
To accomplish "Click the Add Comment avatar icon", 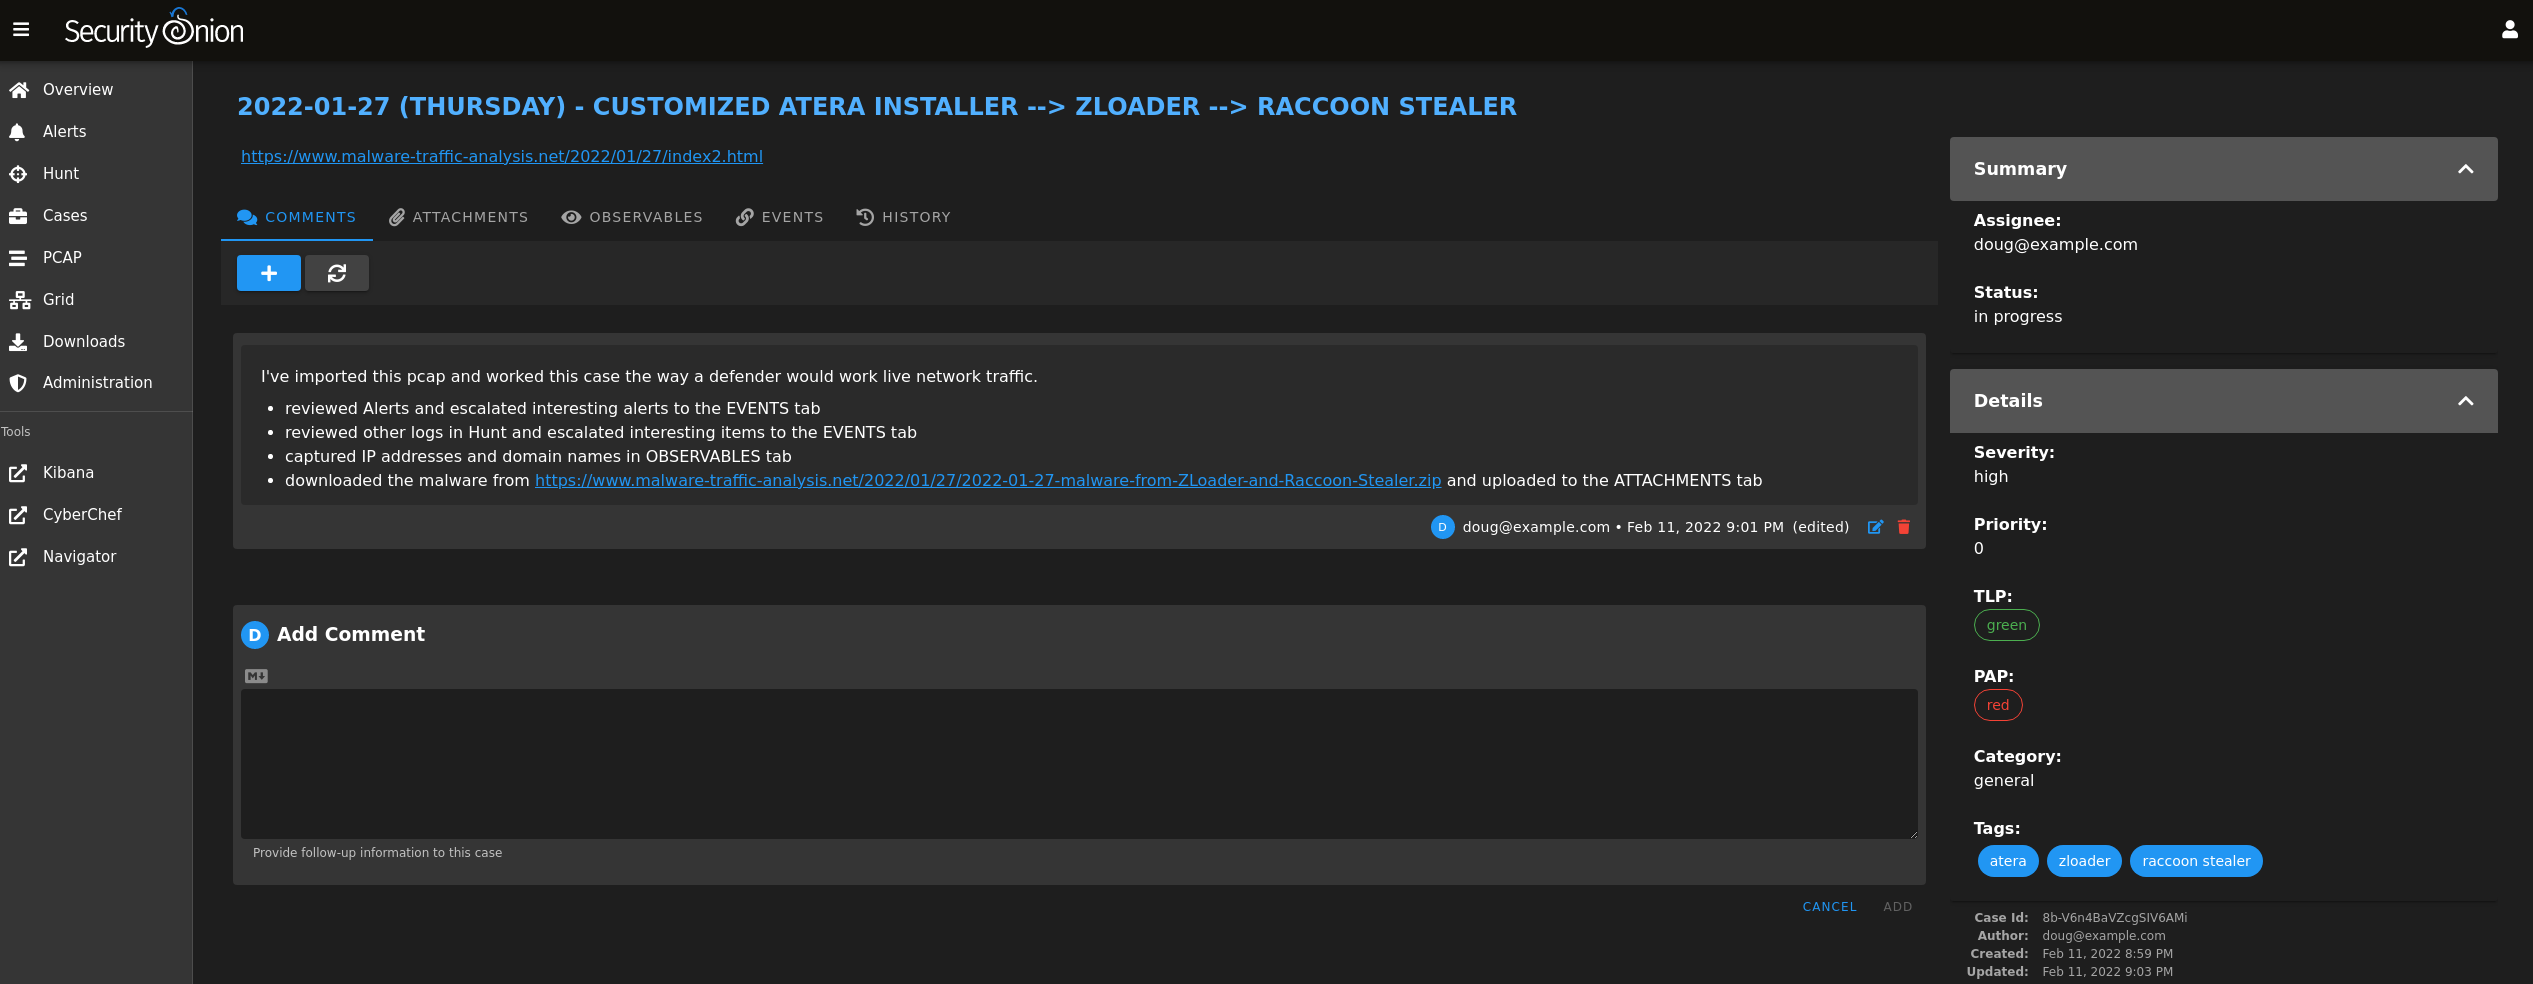I will click(255, 635).
